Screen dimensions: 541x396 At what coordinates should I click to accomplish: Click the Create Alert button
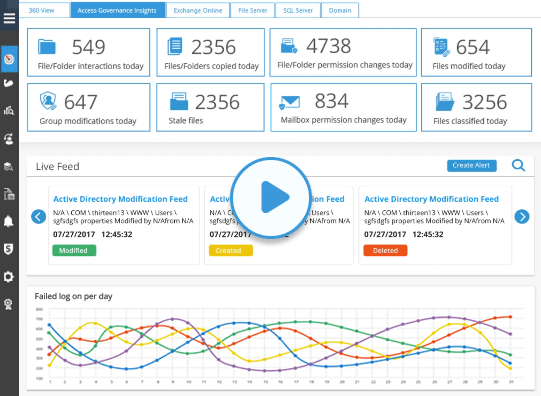tap(472, 166)
